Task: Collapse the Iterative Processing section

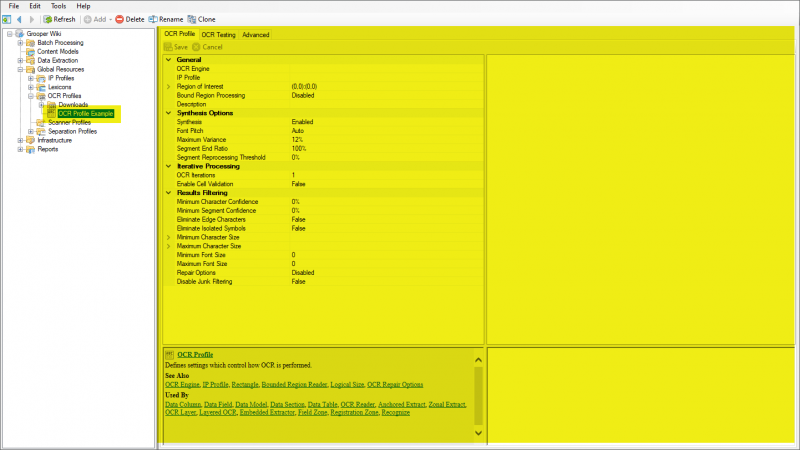Action: [168, 166]
